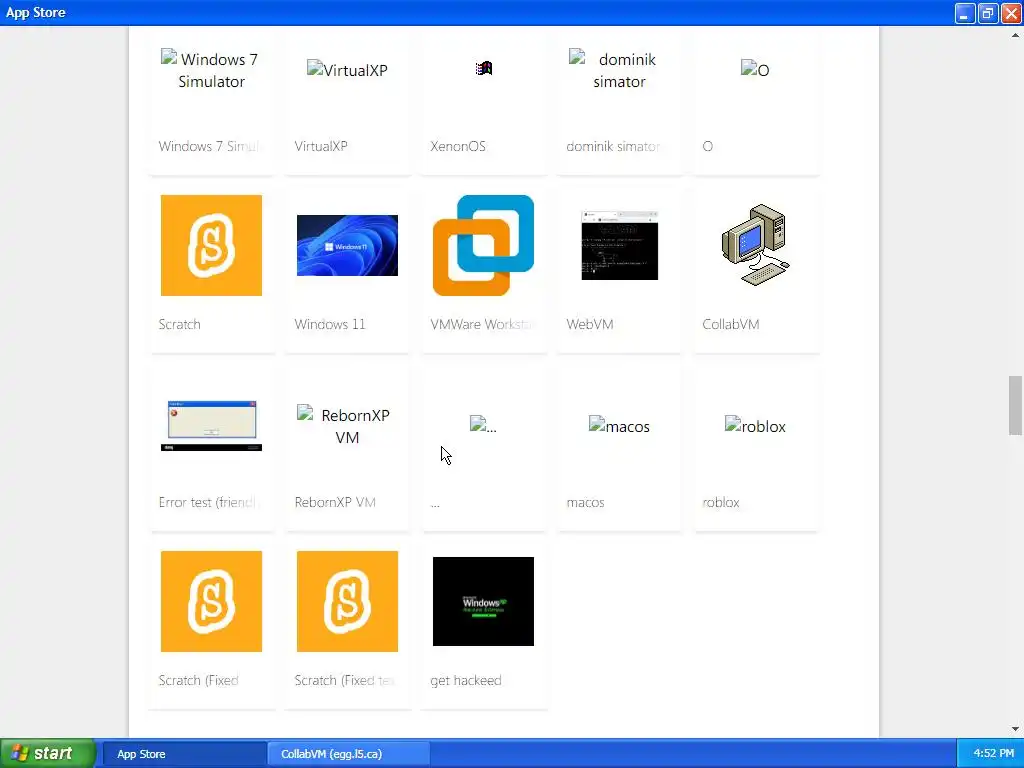This screenshot has height=768, width=1024.
Task: Click the scrollbar thumb on the right edge
Action: pyautogui.click(x=1016, y=405)
